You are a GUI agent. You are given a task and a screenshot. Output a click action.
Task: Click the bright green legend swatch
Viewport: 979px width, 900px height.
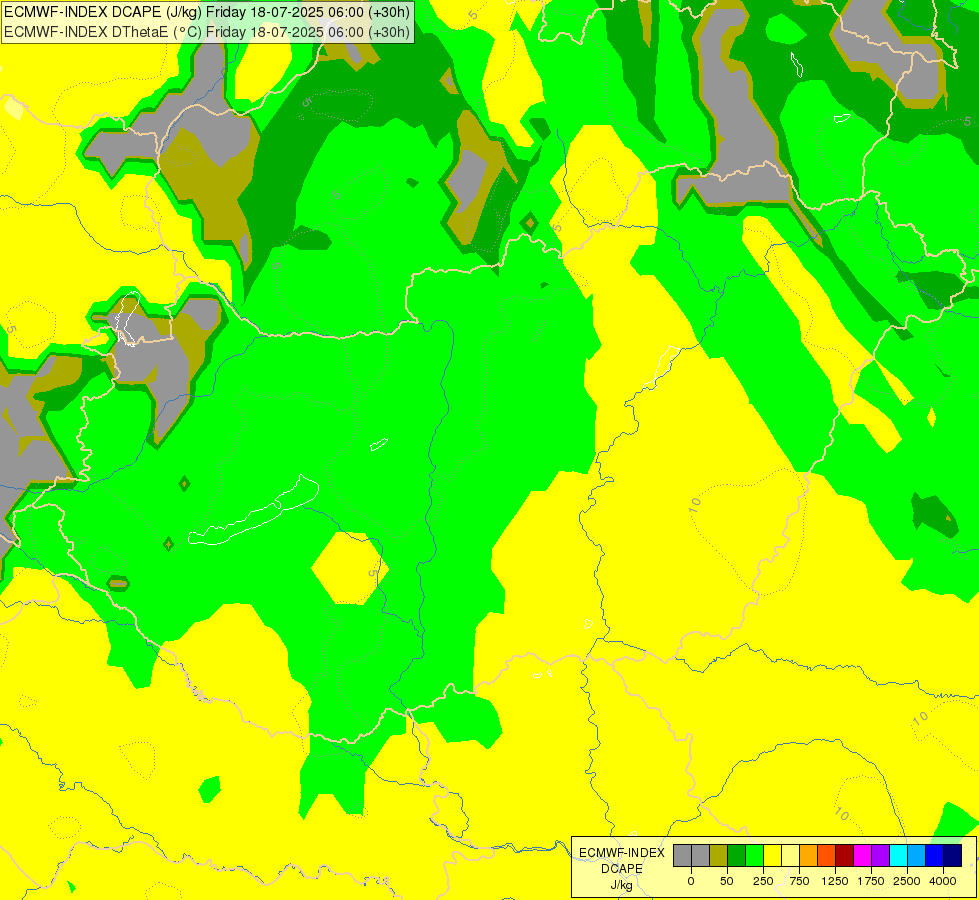coord(755,856)
